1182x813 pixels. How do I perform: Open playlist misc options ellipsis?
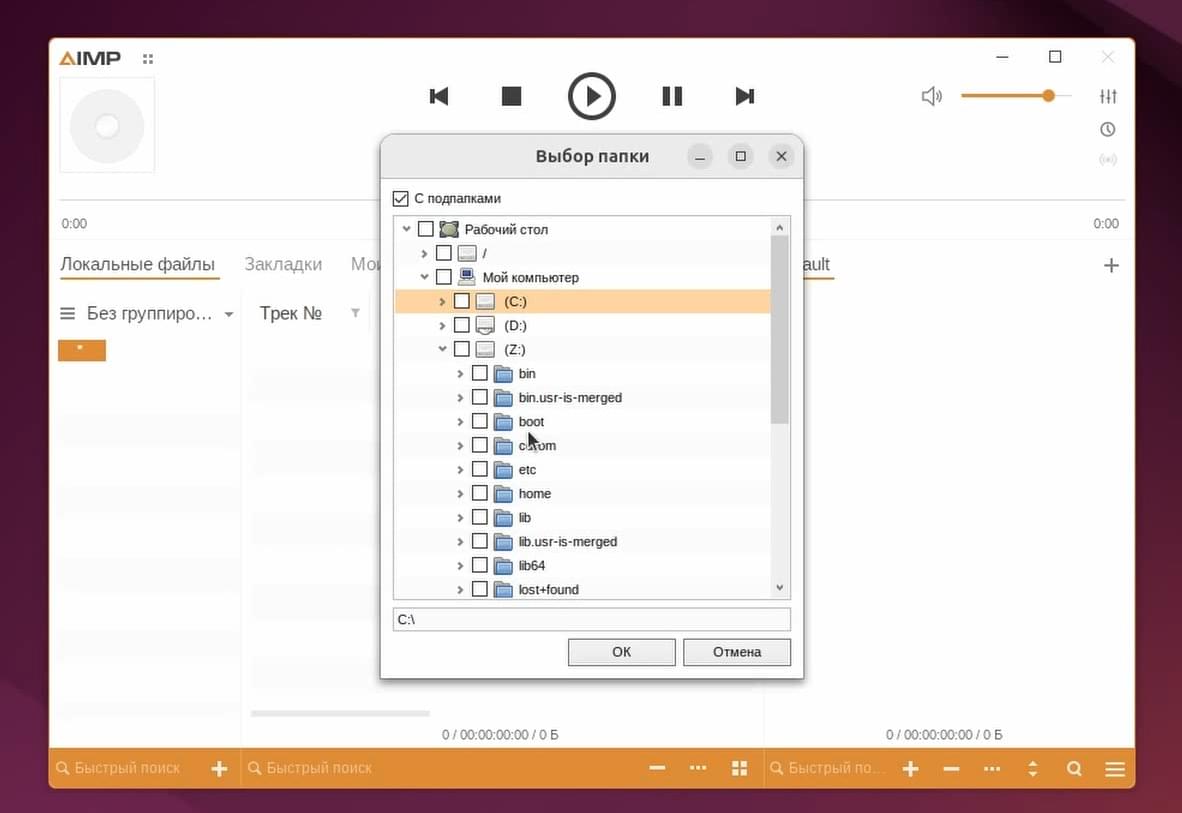point(992,769)
